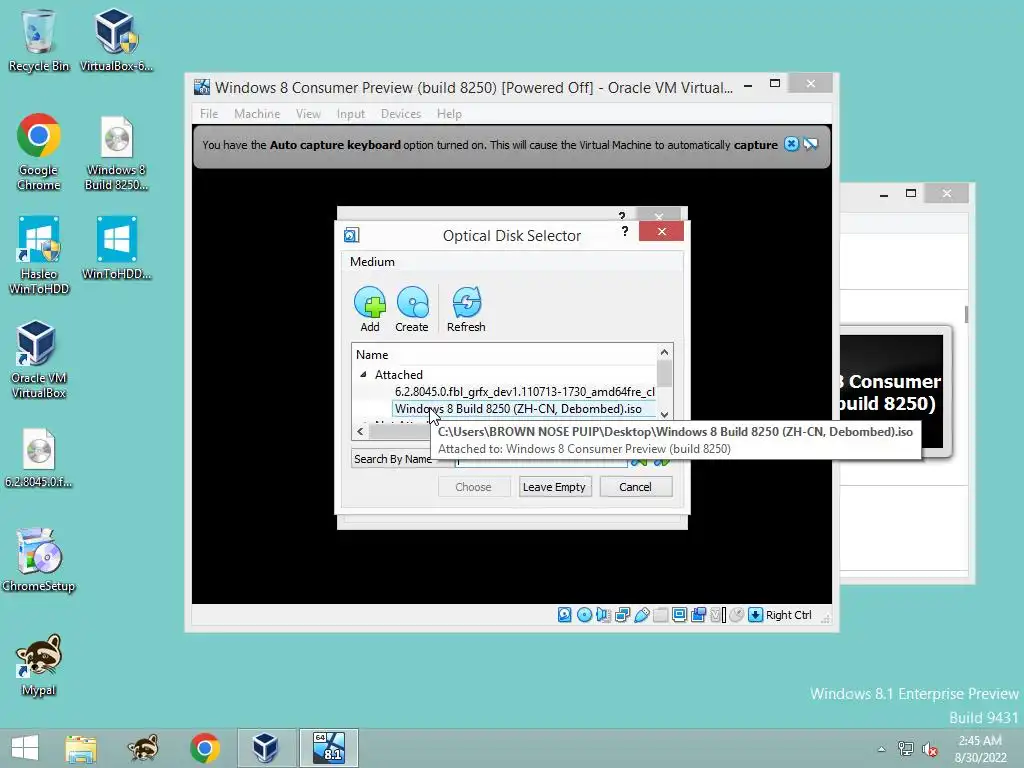Select Oracle VM VirtualBox desktop shortcut
The height and width of the screenshot is (768, 1024).
click(39, 360)
